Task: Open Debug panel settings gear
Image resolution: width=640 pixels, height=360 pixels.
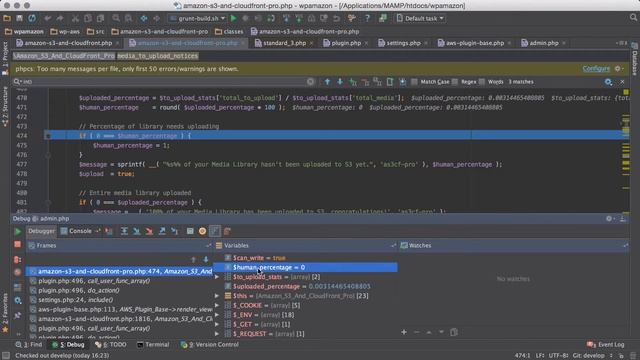Action: tap(609, 219)
